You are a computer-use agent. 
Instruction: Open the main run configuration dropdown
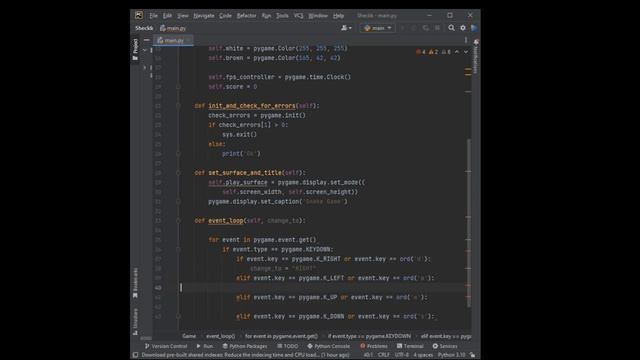tap(378, 28)
